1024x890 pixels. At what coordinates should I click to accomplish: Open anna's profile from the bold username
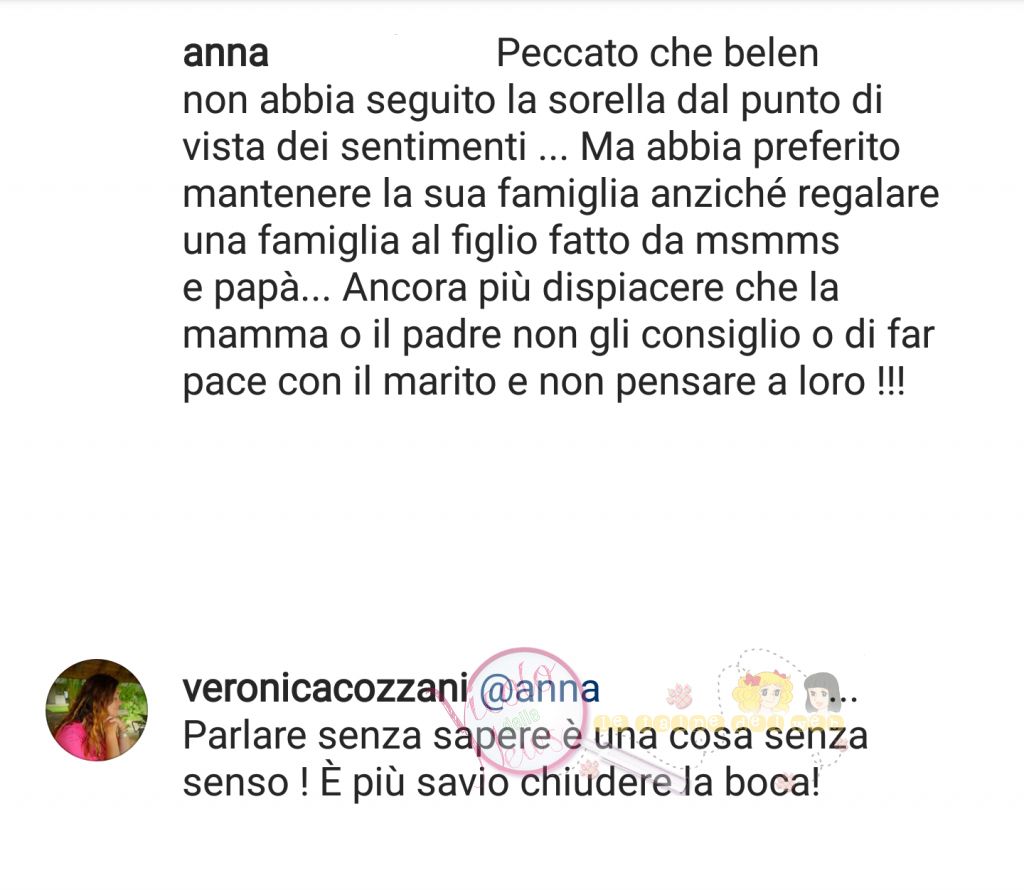tap(225, 54)
